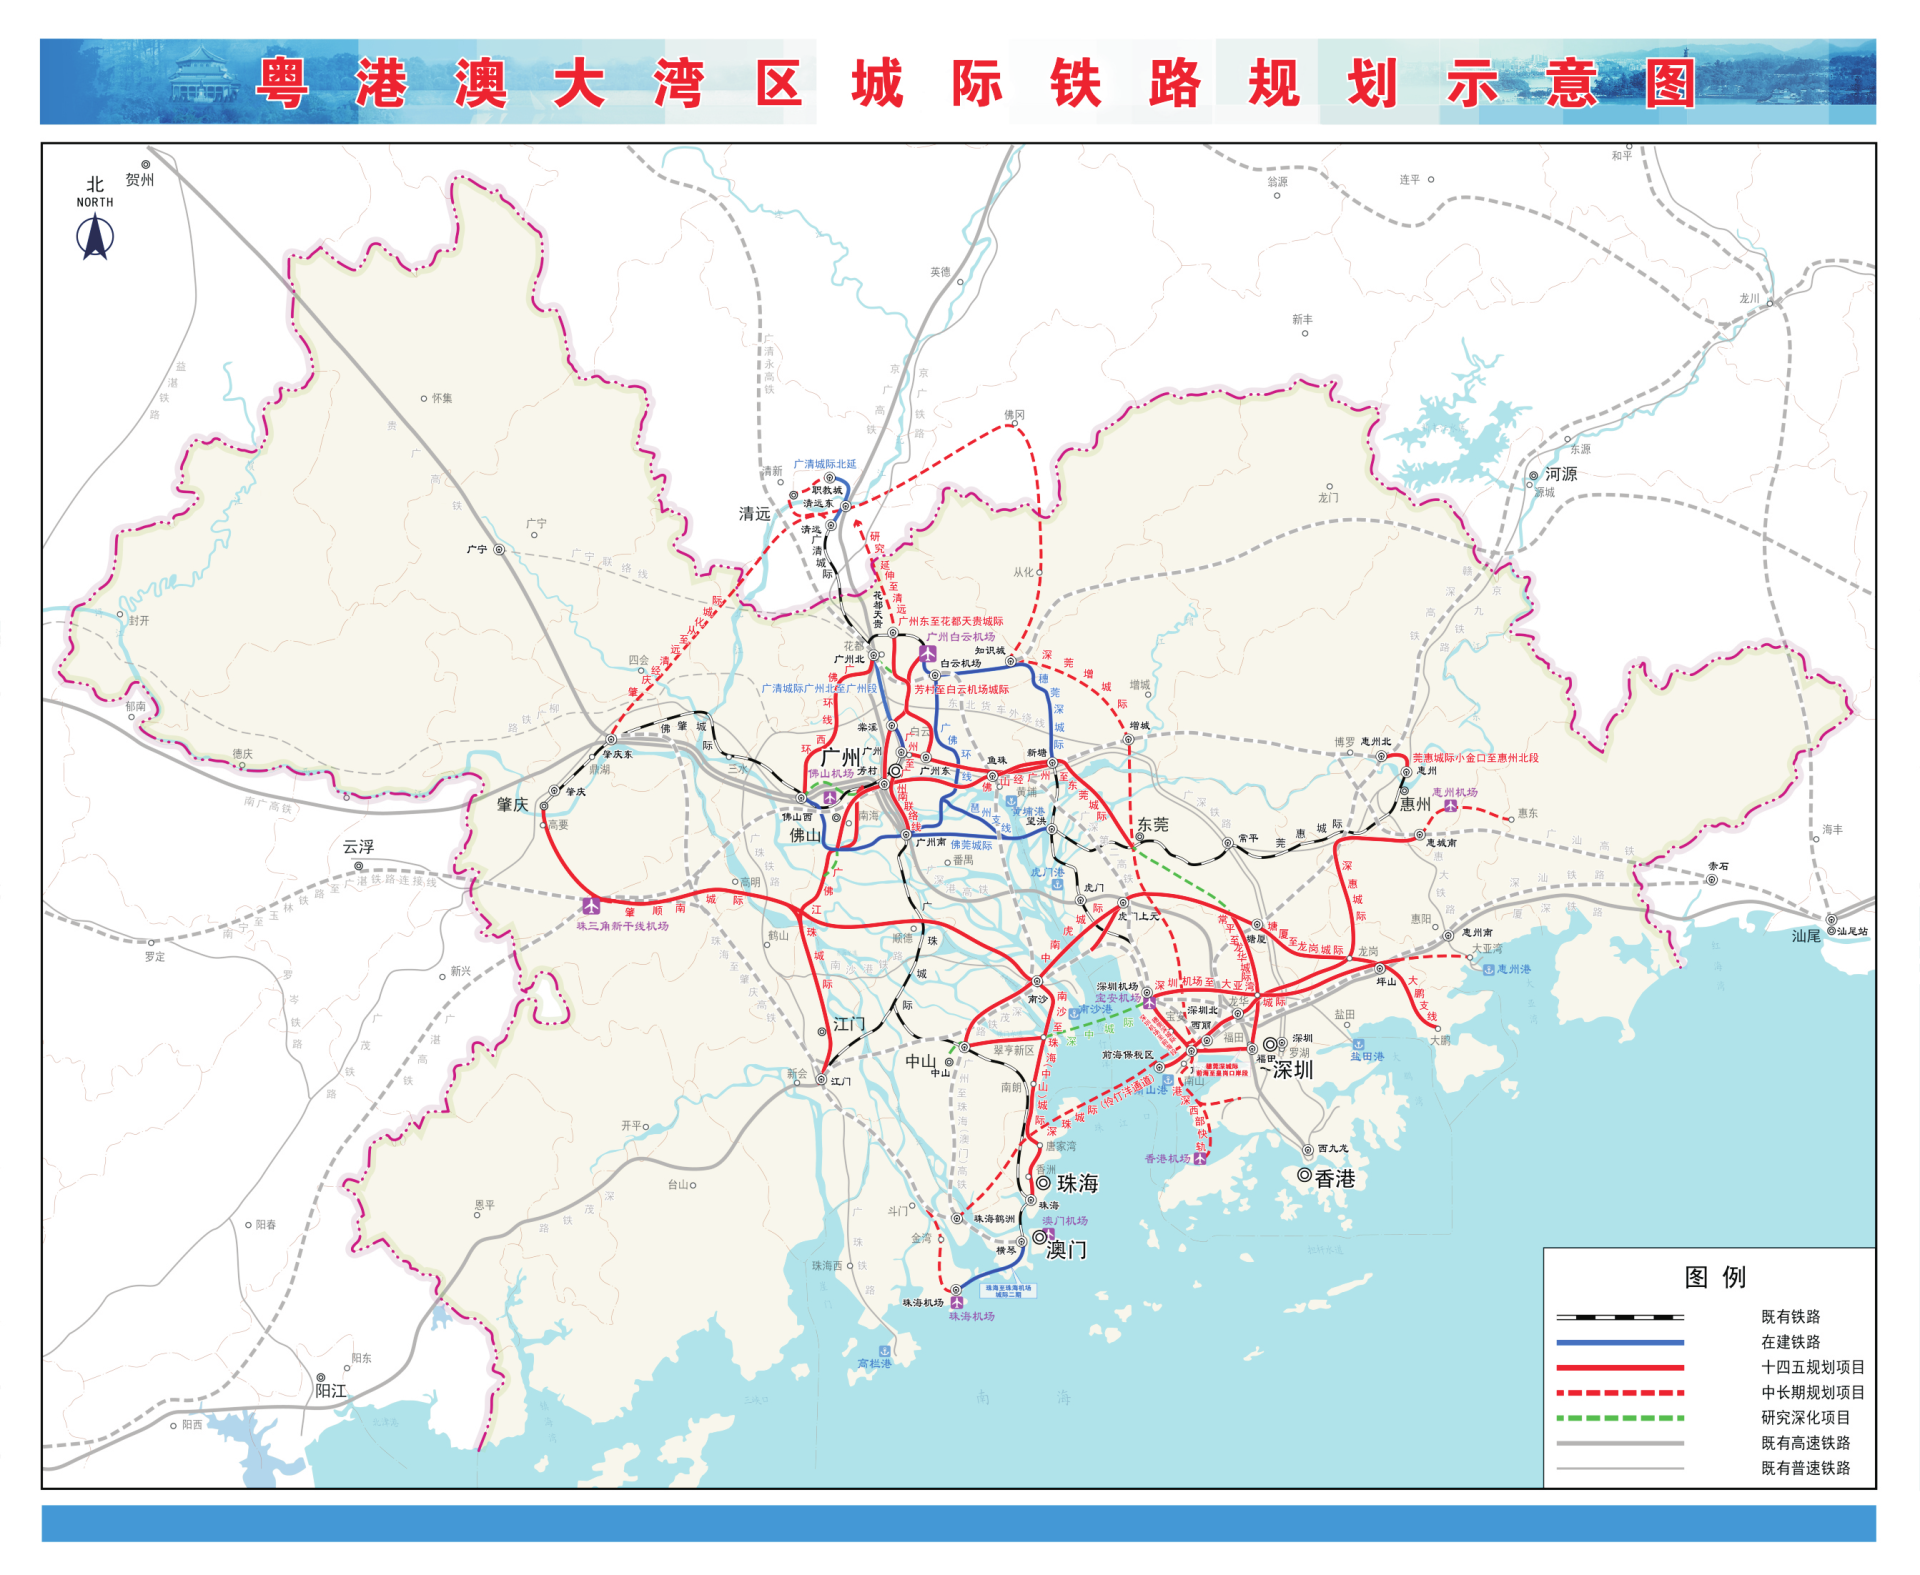Click the 惠州机场 airport icon

pyautogui.click(x=1450, y=805)
